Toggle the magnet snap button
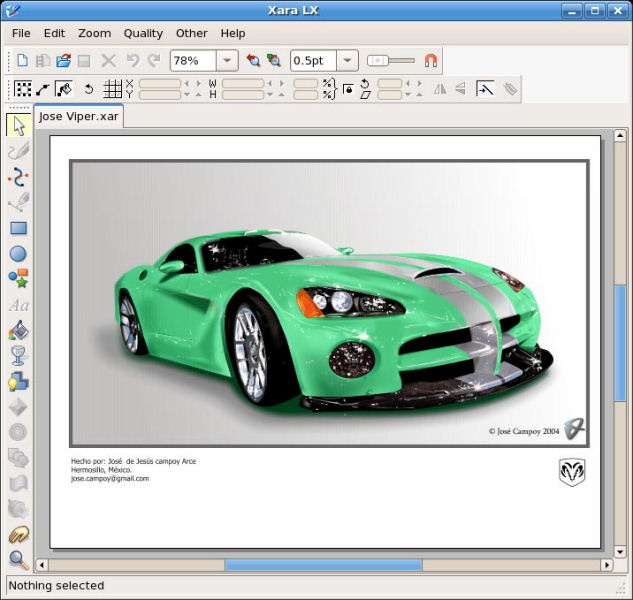 [431, 61]
